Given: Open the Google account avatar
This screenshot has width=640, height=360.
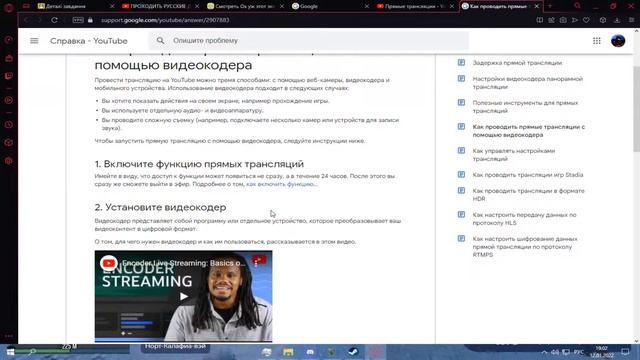Looking at the screenshot, I should 618,41.
